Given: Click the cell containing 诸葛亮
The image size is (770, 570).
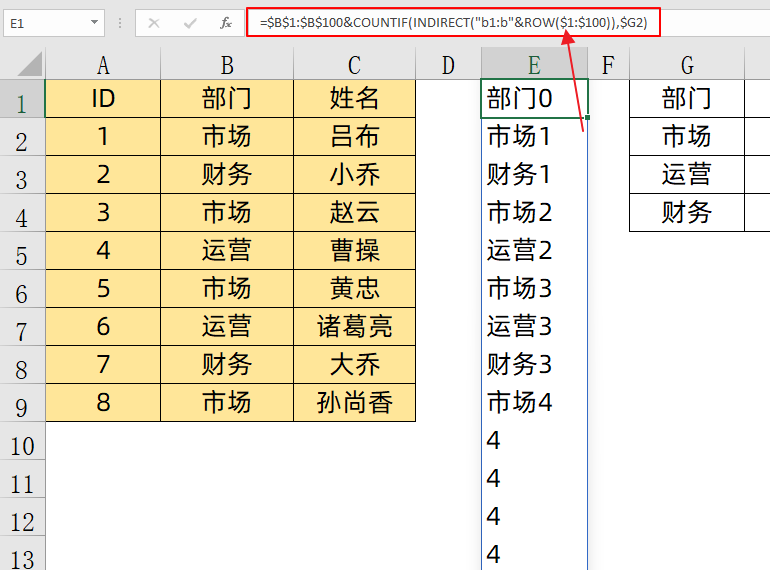Looking at the screenshot, I should (355, 326).
